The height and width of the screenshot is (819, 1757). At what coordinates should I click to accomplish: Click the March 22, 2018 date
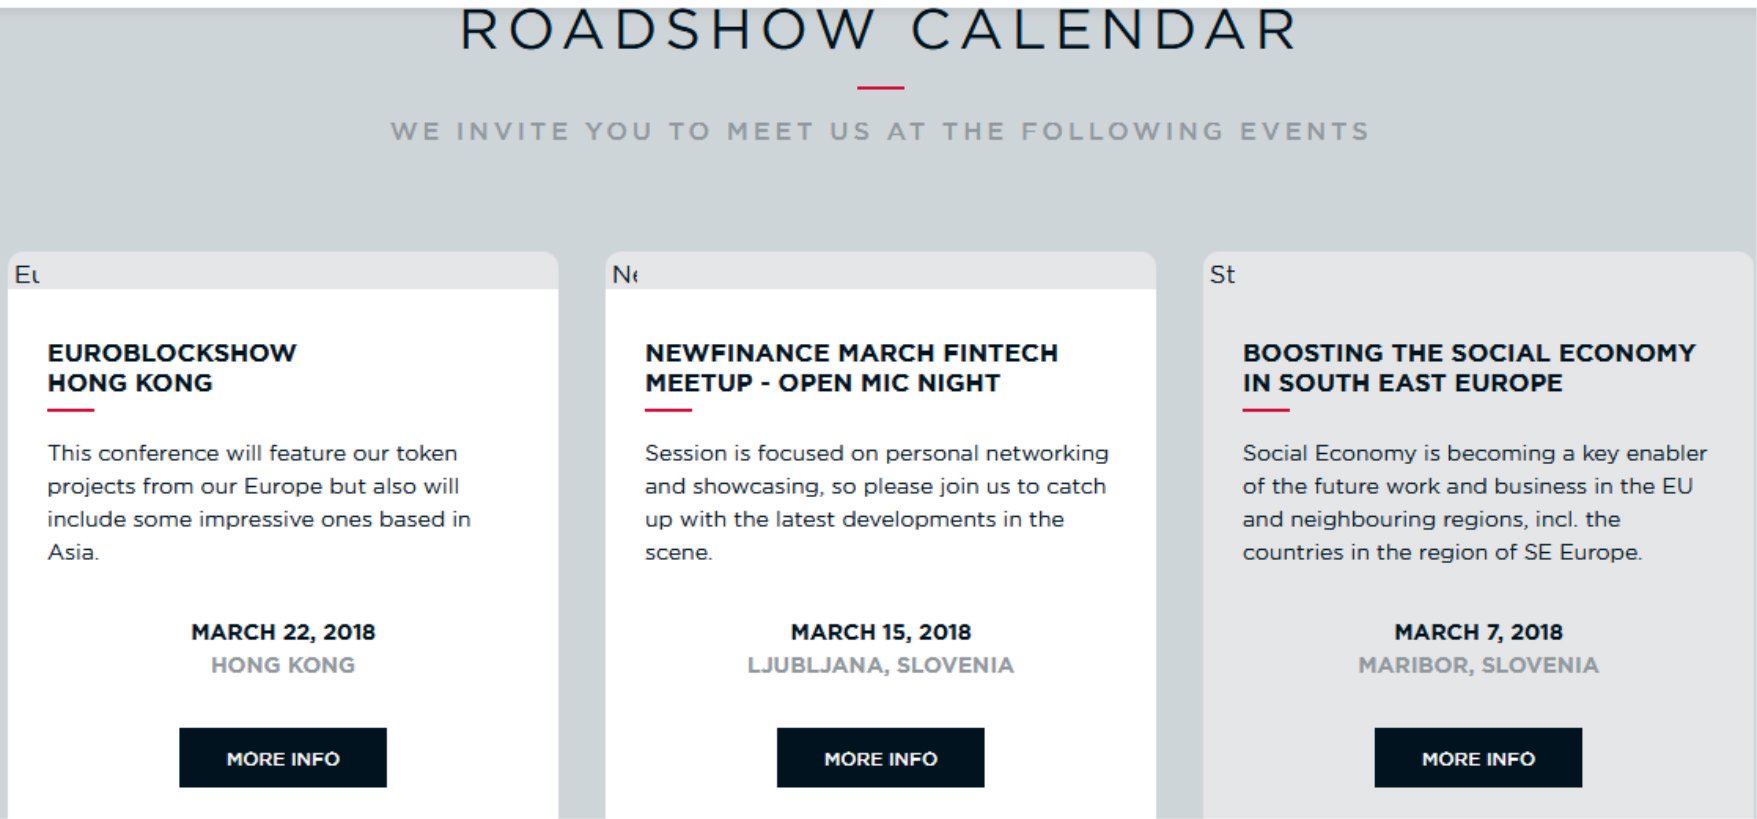[283, 632]
